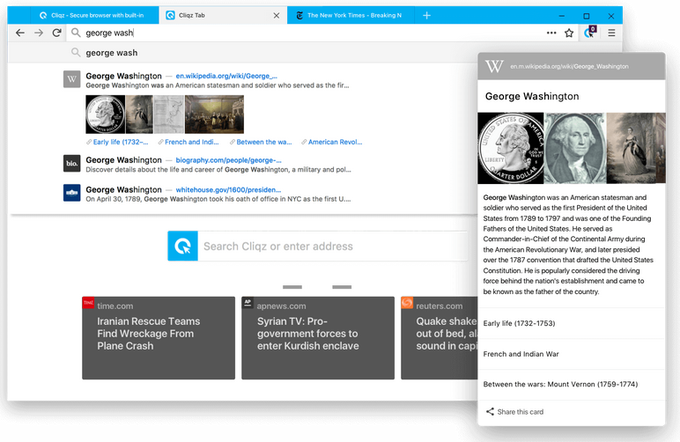680x442 pixels.
Task: Close the Cliqz Tab tab
Action: click(x=276, y=16)
